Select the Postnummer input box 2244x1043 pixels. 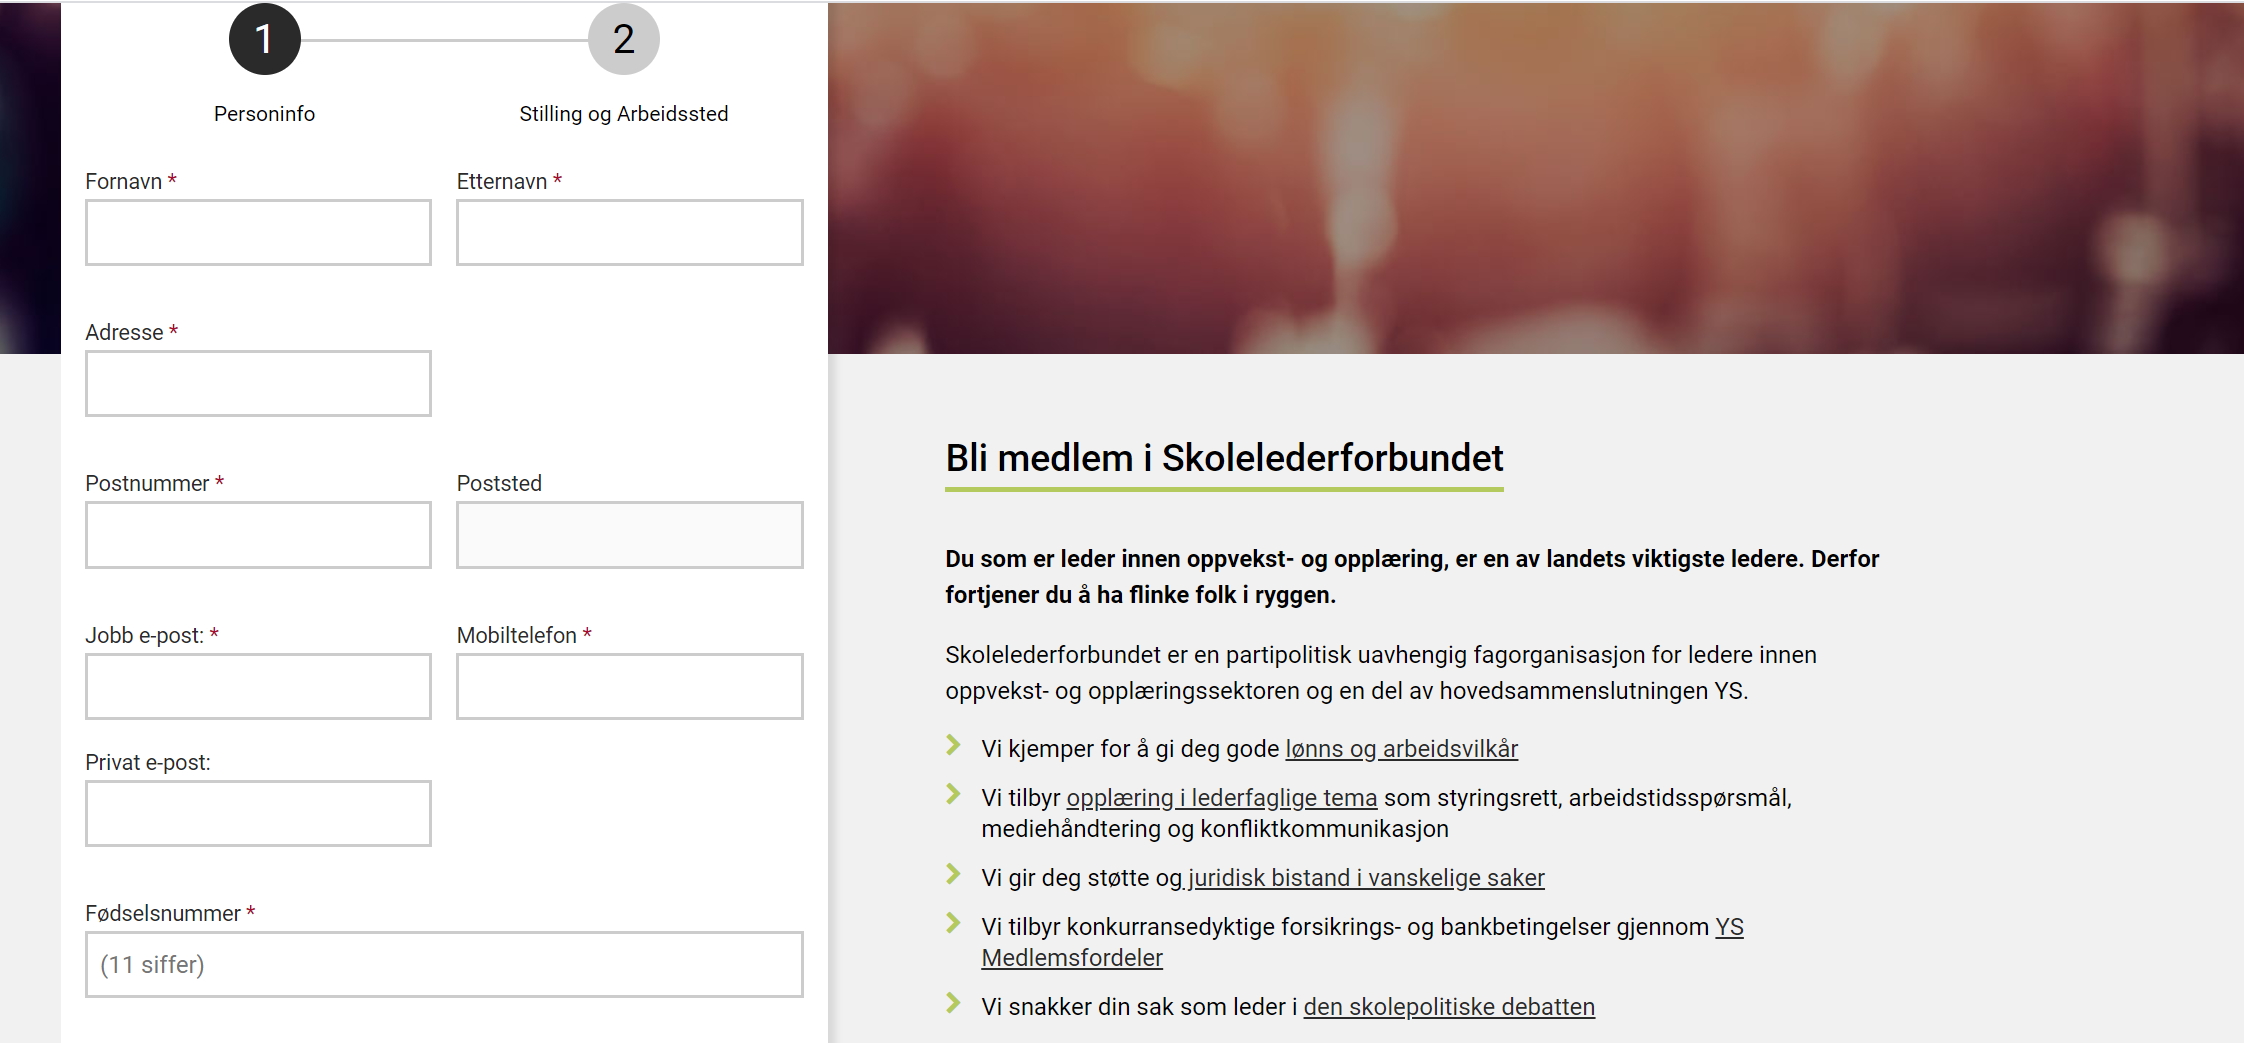point(258,535)
